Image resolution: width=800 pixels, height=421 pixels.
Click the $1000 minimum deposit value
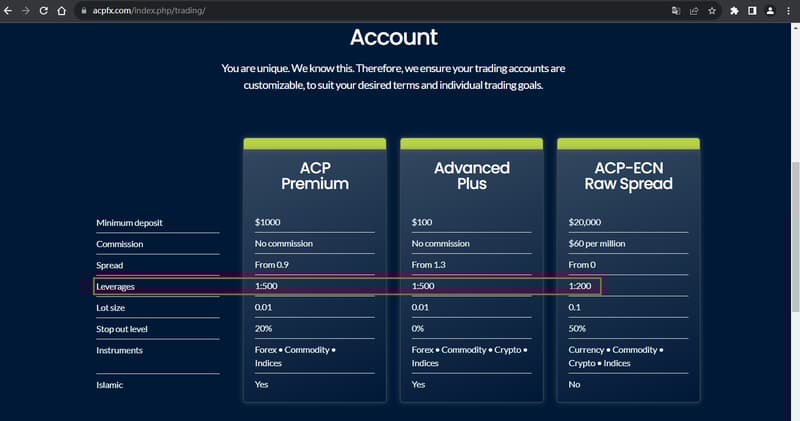tap(267, 222)
